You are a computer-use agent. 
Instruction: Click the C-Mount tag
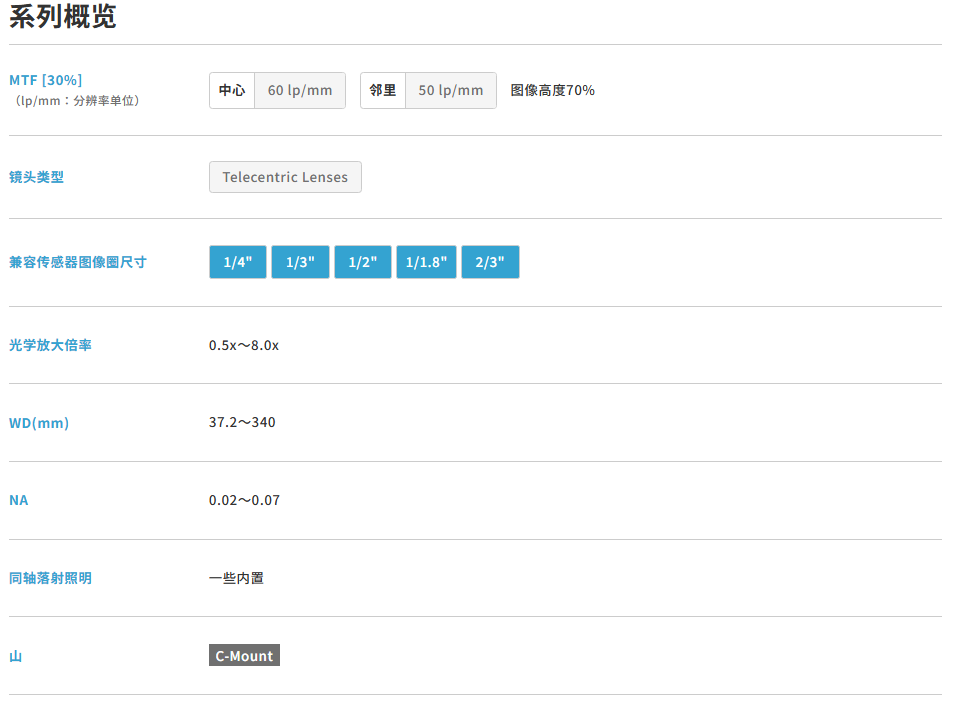coord(244,655)
